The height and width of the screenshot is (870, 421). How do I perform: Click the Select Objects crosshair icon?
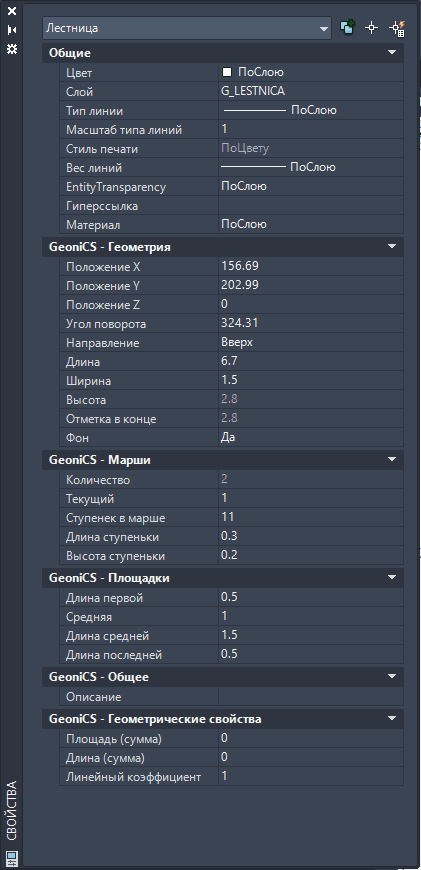pyautogui.click(x=372, y=28)
